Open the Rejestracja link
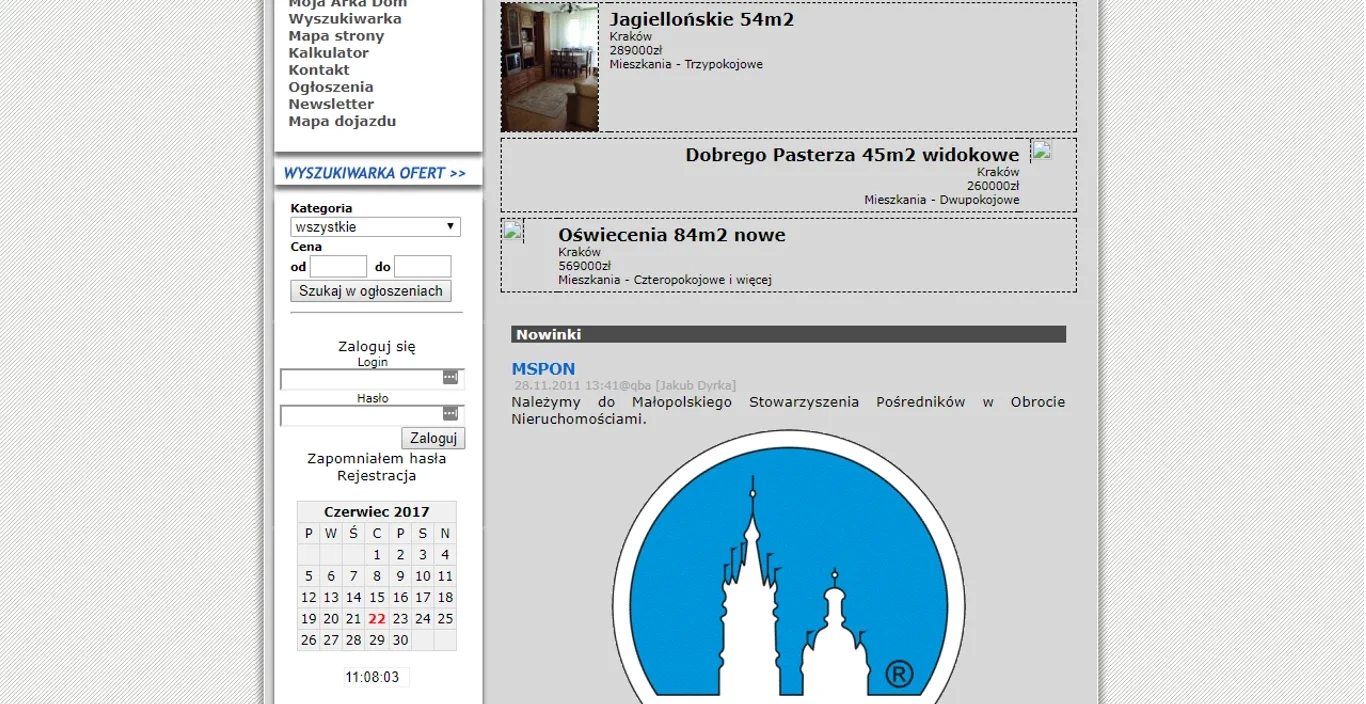This screenshot has width=1366, height=704. [377, 476]
